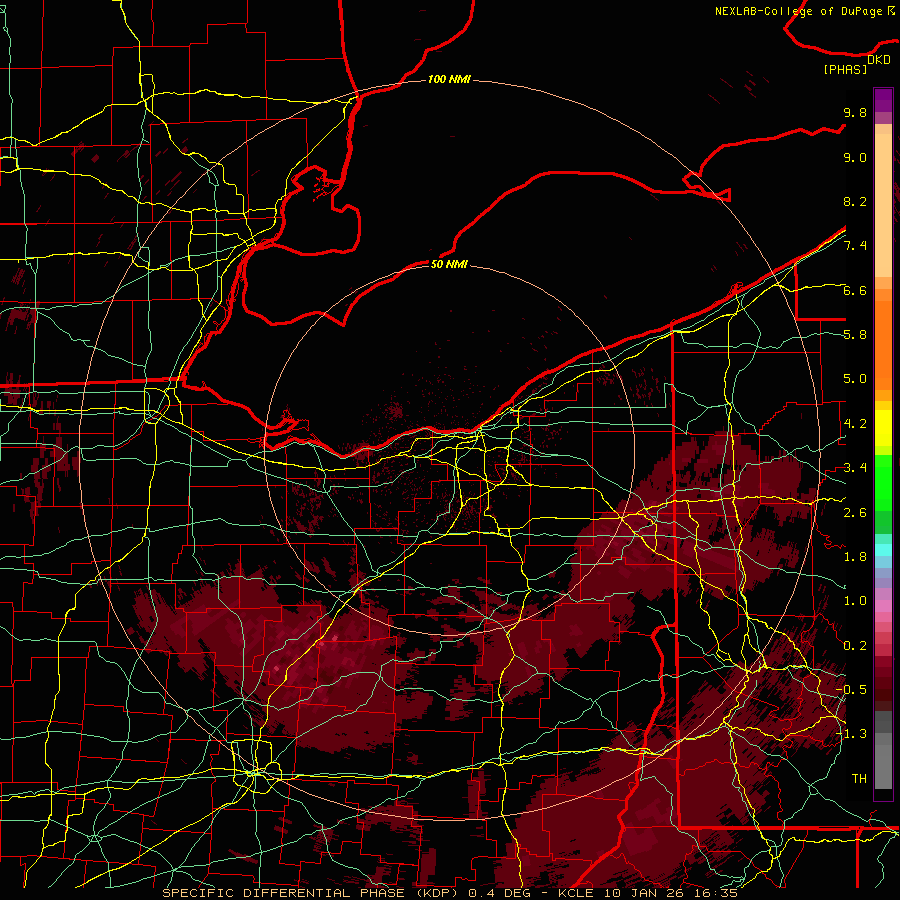Click the pink segment of the color bar
The height and width of the screenshot is (900, 900).
tap(883, 606)
